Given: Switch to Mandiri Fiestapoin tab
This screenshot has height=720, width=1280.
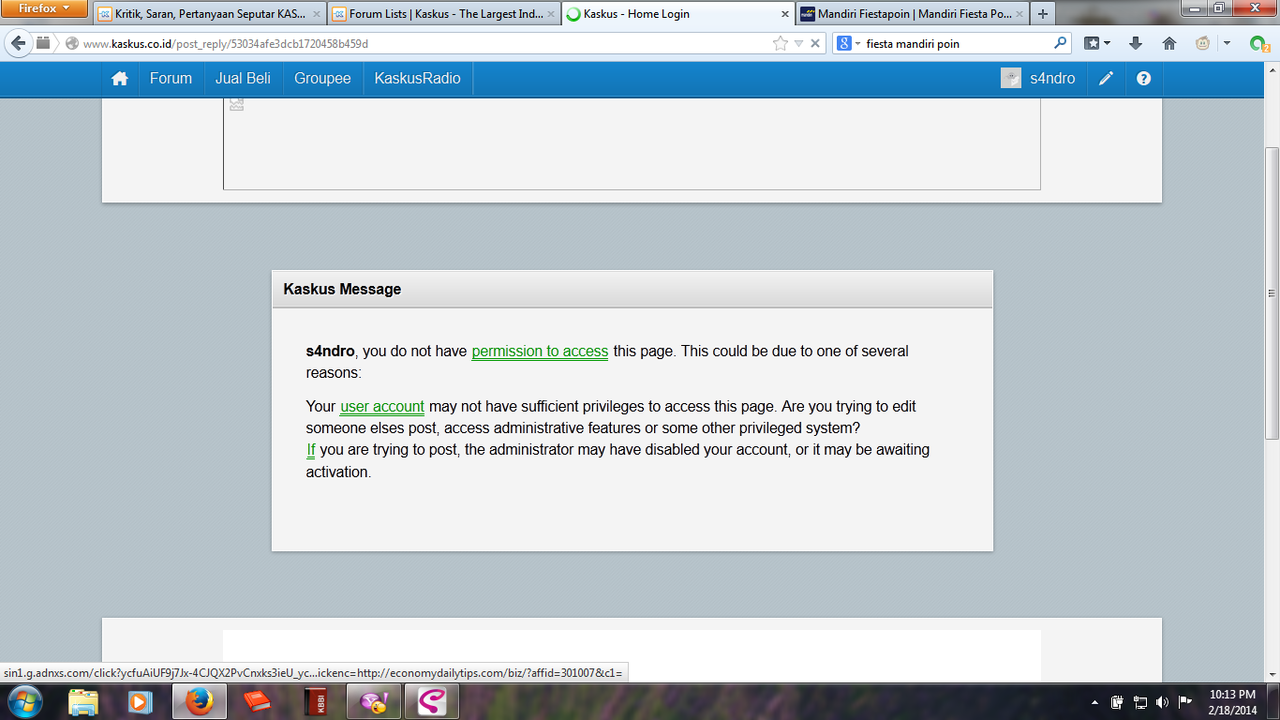Looking at the screenshot, I should 912,14.
